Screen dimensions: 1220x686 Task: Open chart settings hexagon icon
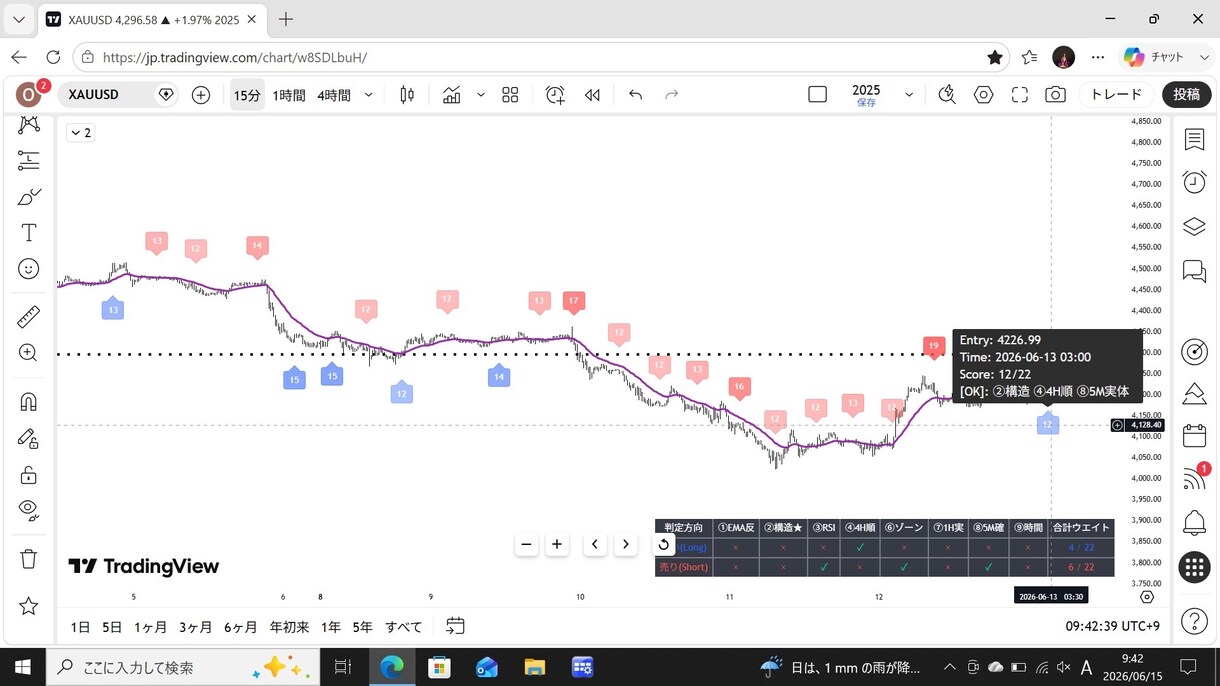[x=984, y=95]
